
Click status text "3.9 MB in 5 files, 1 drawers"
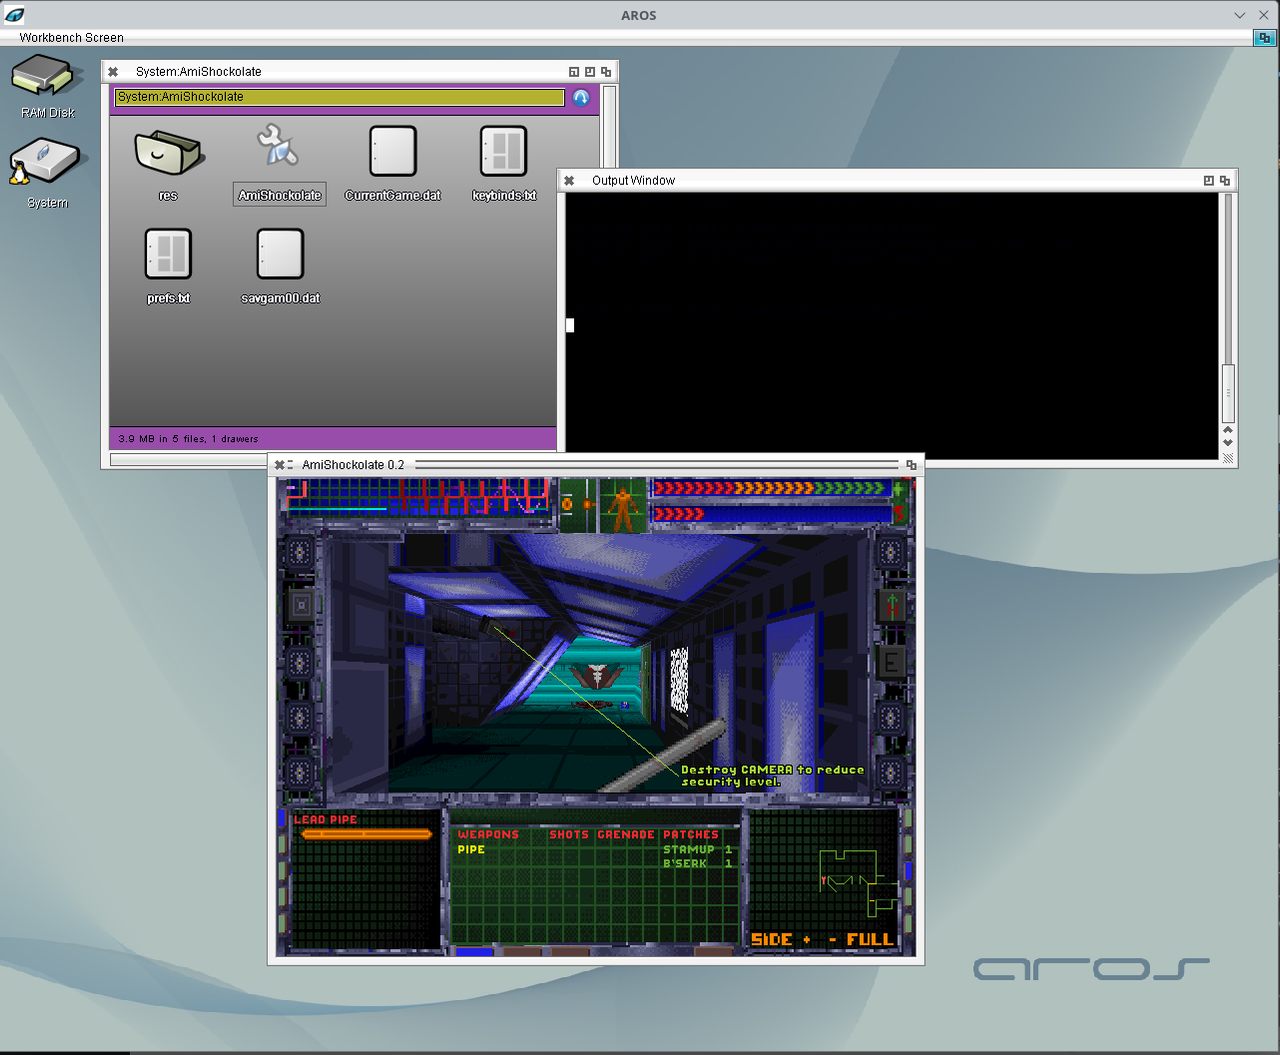click(x=188, y=439)
